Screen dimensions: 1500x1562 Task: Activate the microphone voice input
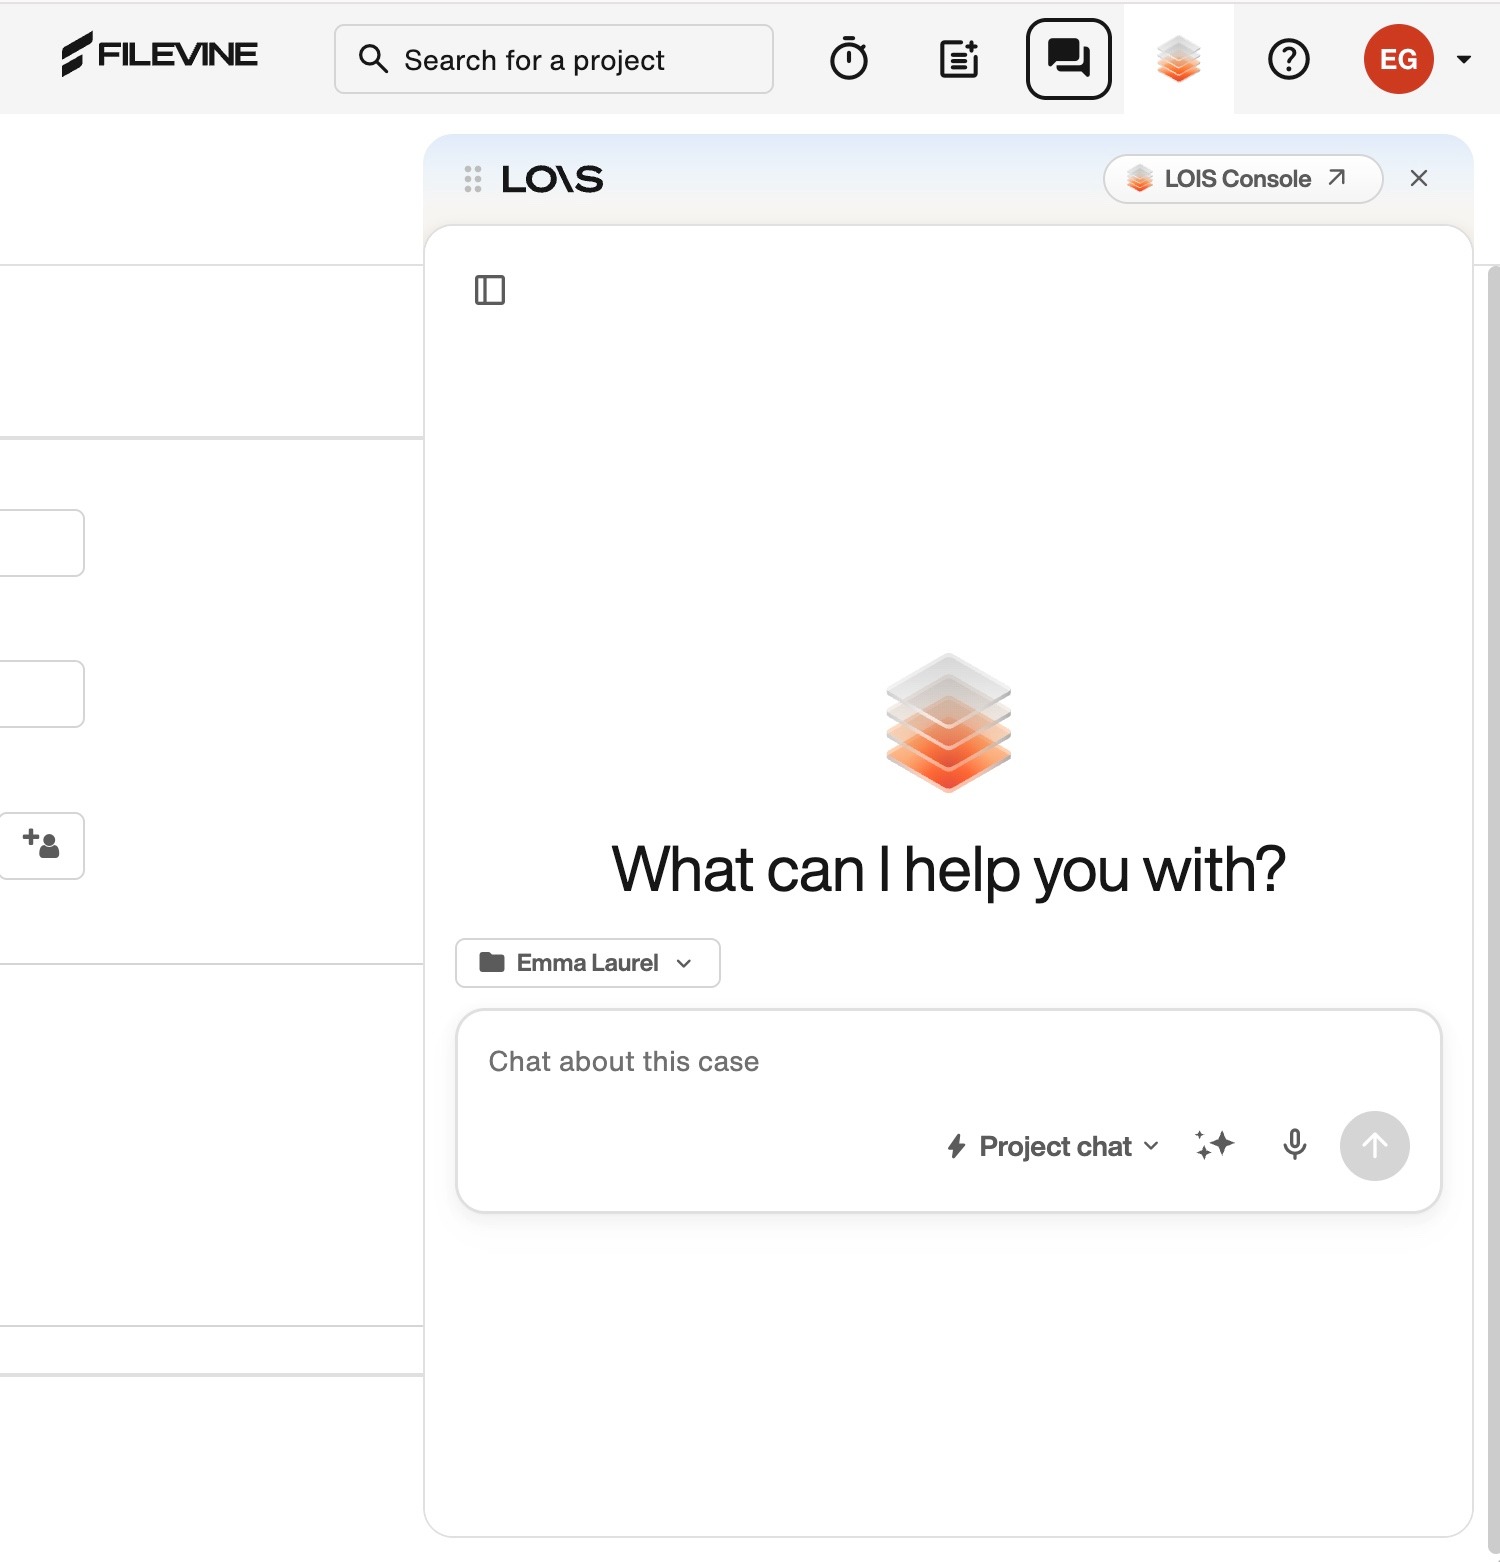tap(1295, 1145)
